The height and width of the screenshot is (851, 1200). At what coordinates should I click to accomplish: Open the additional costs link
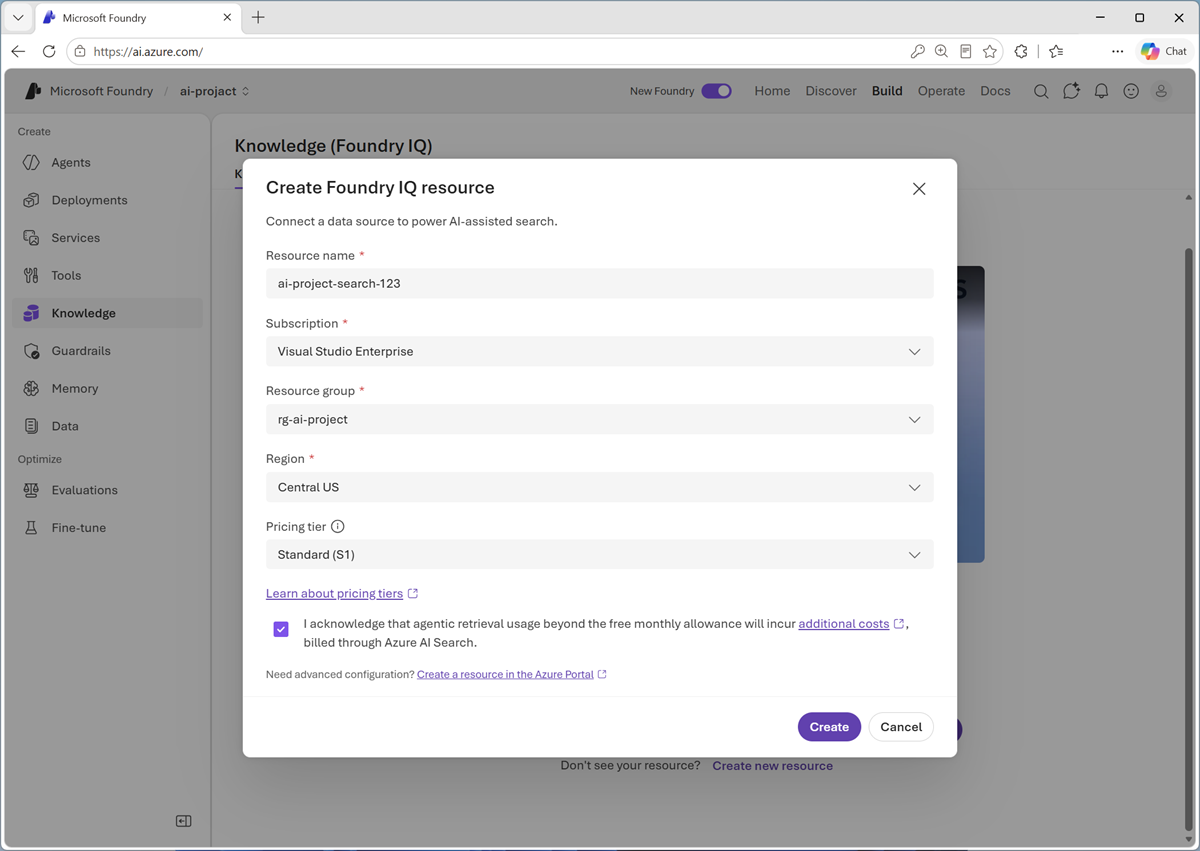coord(843,623)
